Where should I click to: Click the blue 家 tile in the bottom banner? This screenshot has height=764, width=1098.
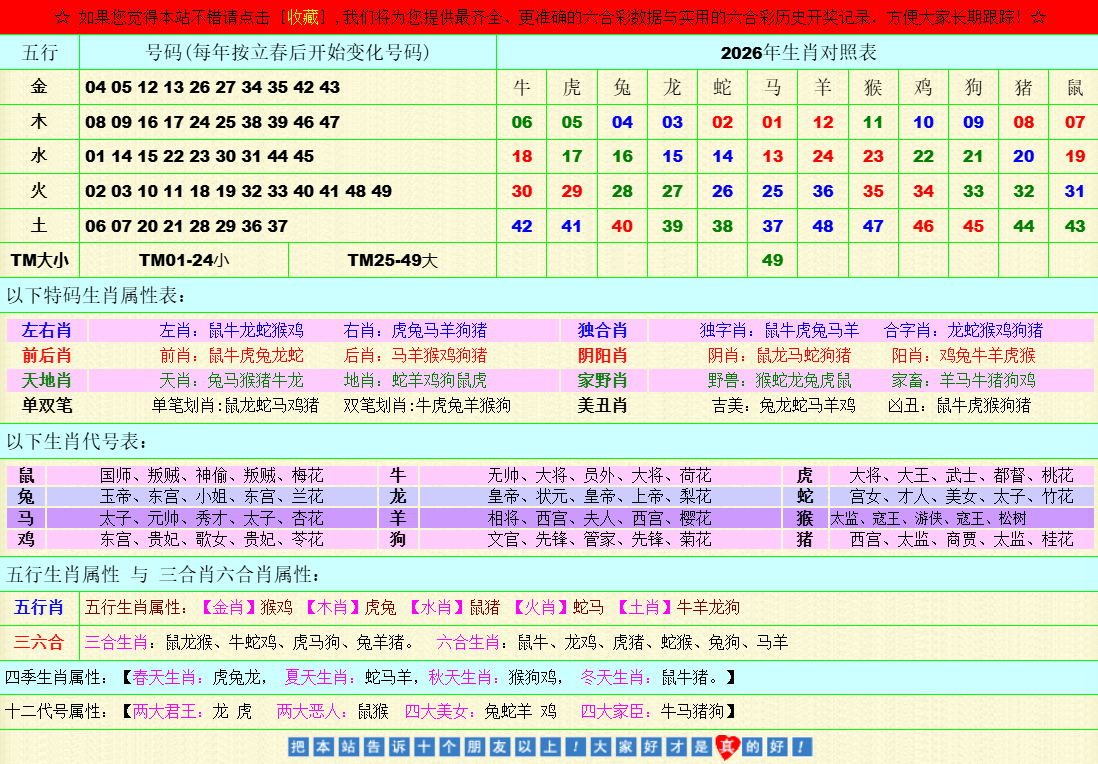click(x=625, y=747)
